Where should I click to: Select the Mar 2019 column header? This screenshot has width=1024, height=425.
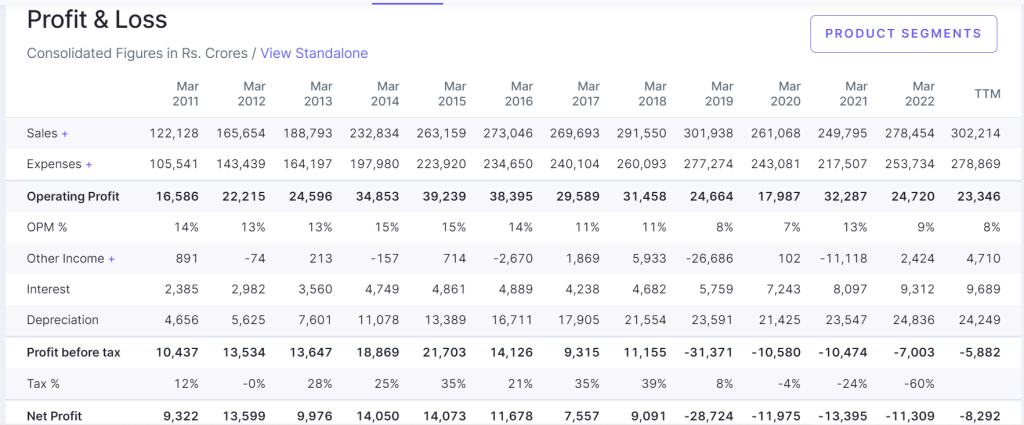720,94
